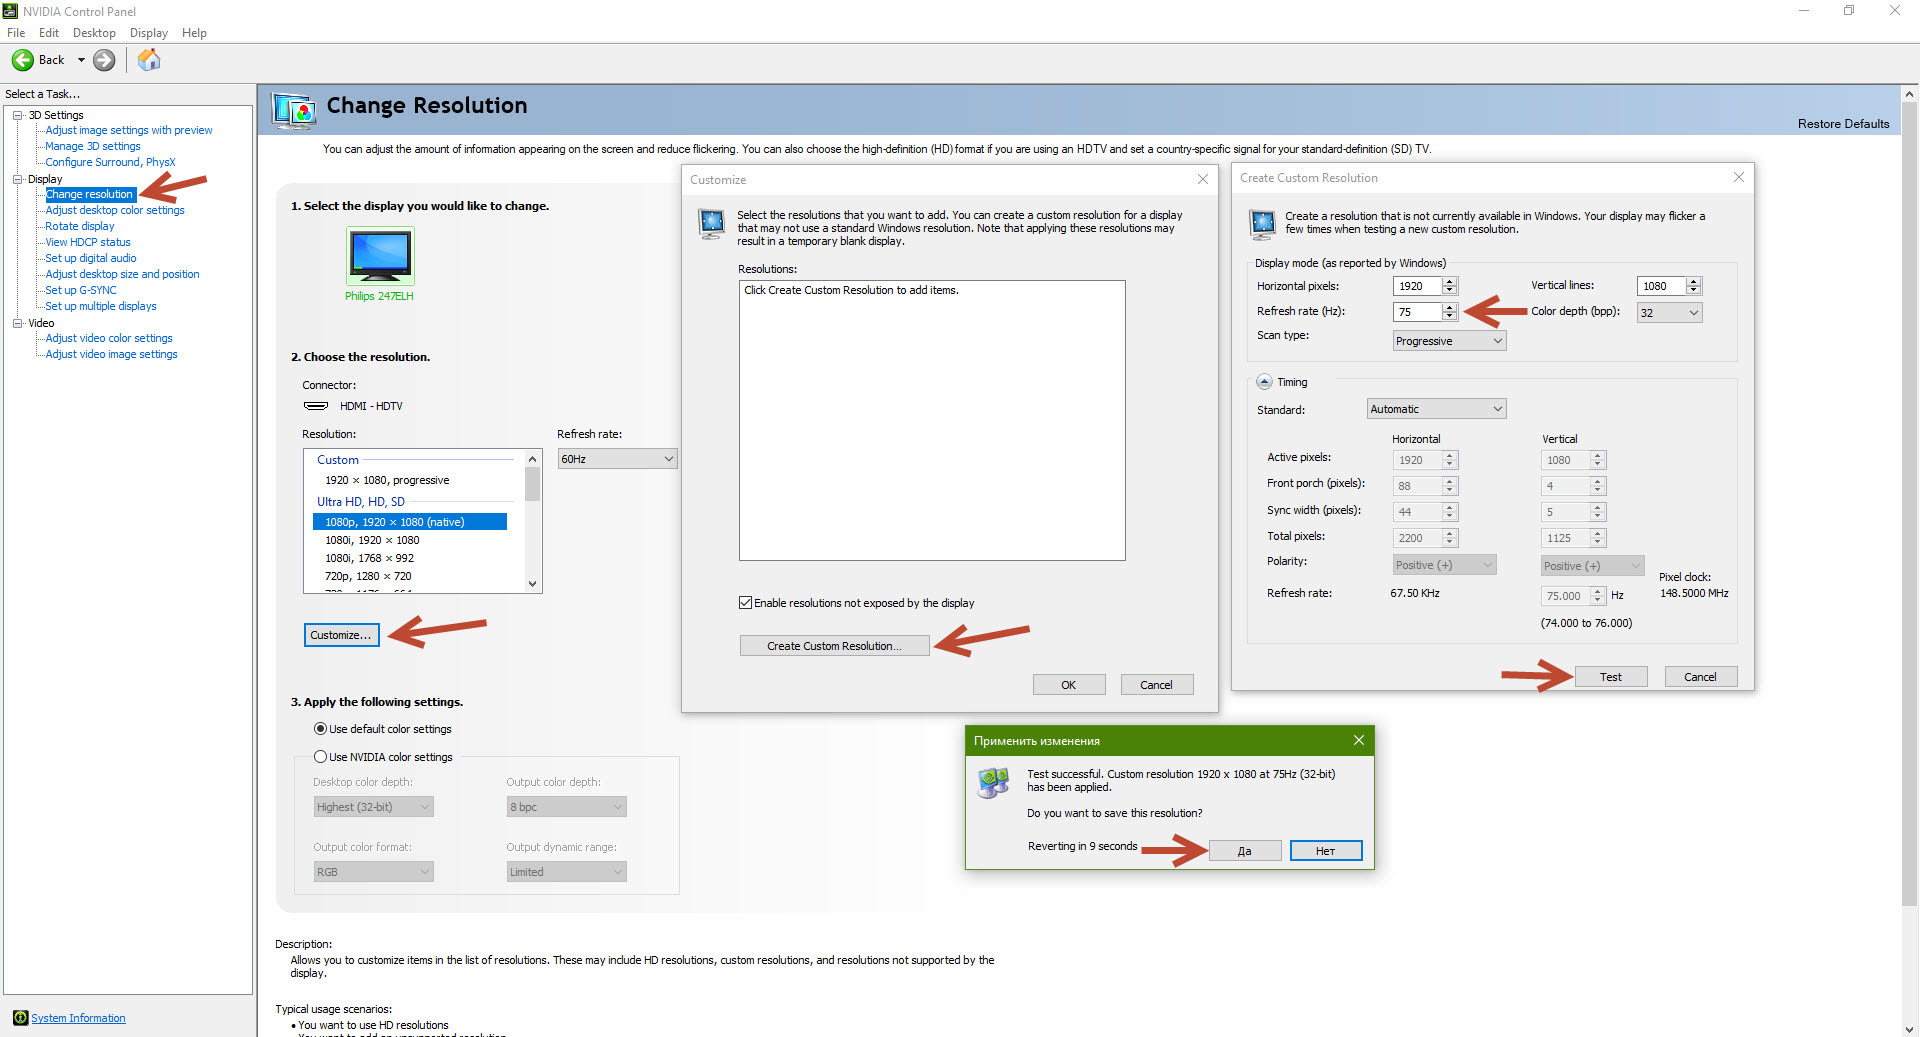Viewport: 1920px width, 1037px height.
Task: Open Configure Surround, PhysX
Action: (x=110, y=162)
